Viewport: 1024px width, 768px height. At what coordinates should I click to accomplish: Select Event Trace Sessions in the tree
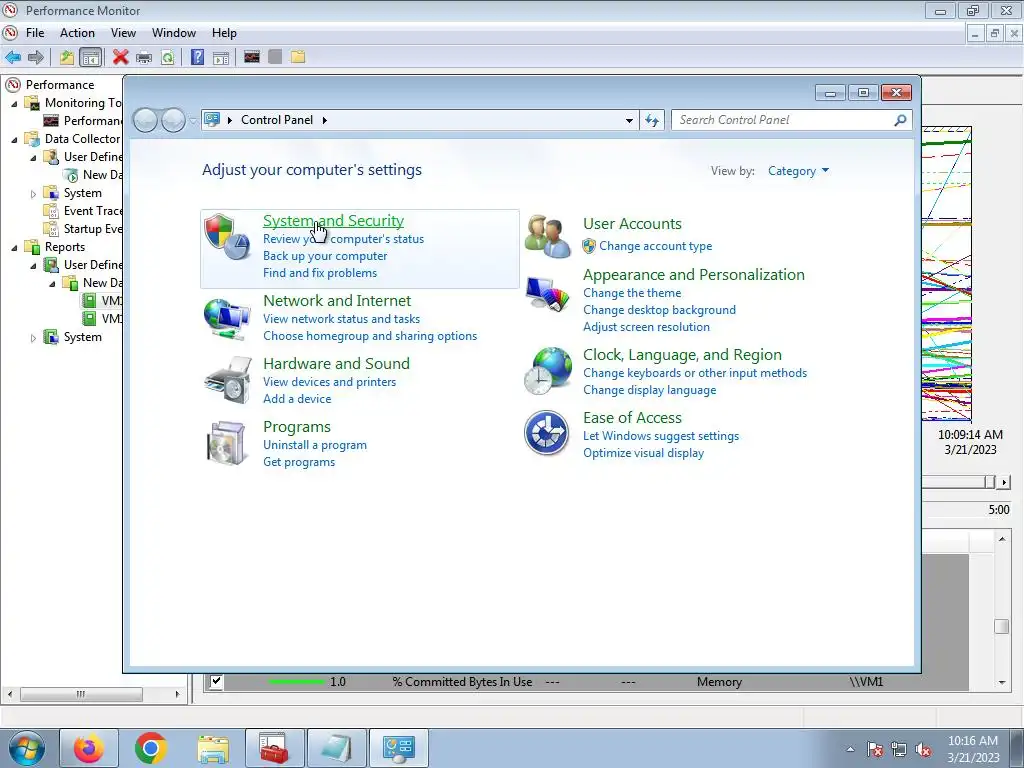coord(92,211)
